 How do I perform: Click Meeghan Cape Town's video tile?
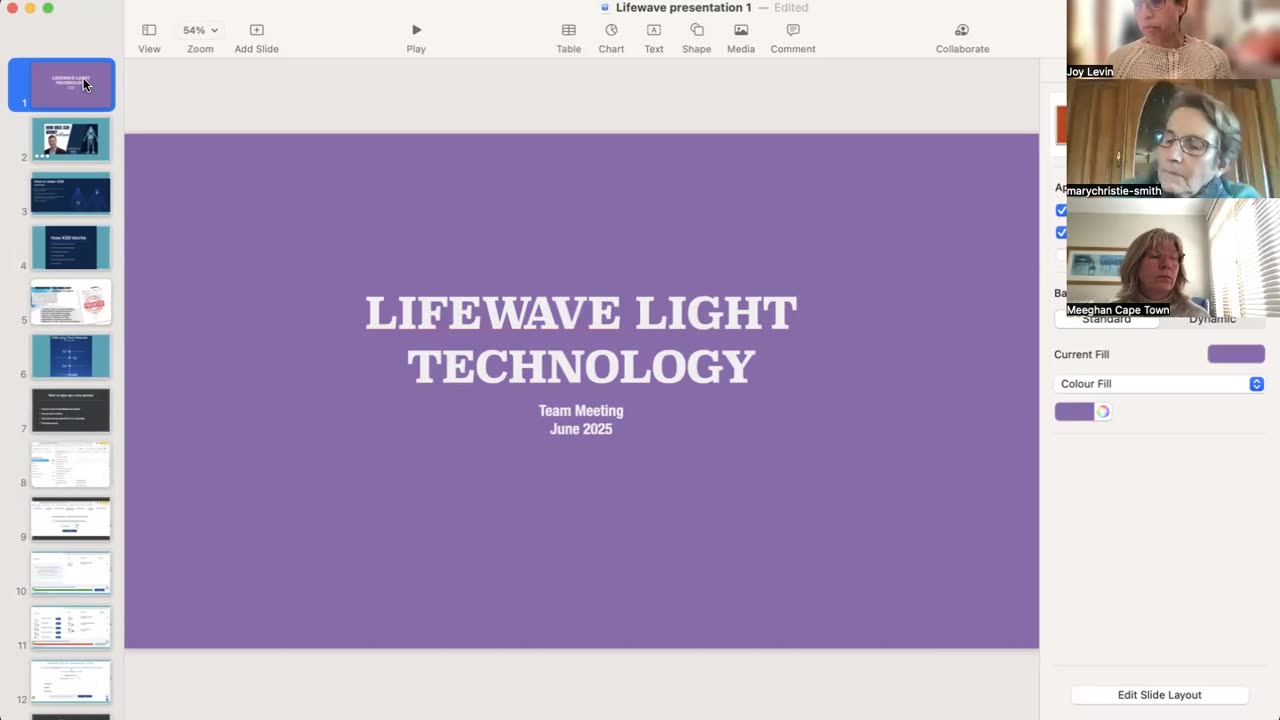coord(1173,257)
